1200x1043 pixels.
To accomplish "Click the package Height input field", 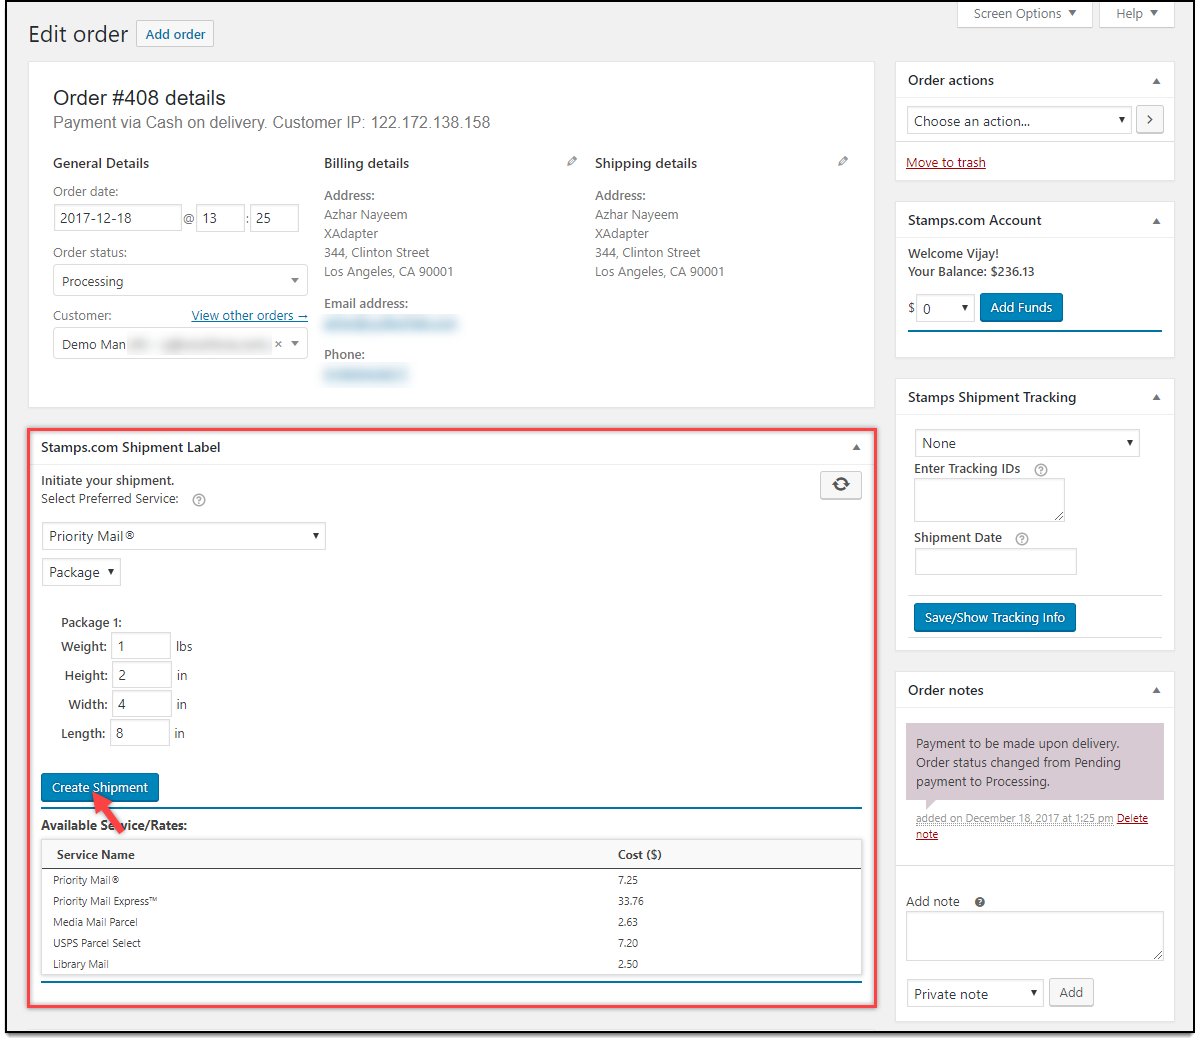I will point(142,675).
